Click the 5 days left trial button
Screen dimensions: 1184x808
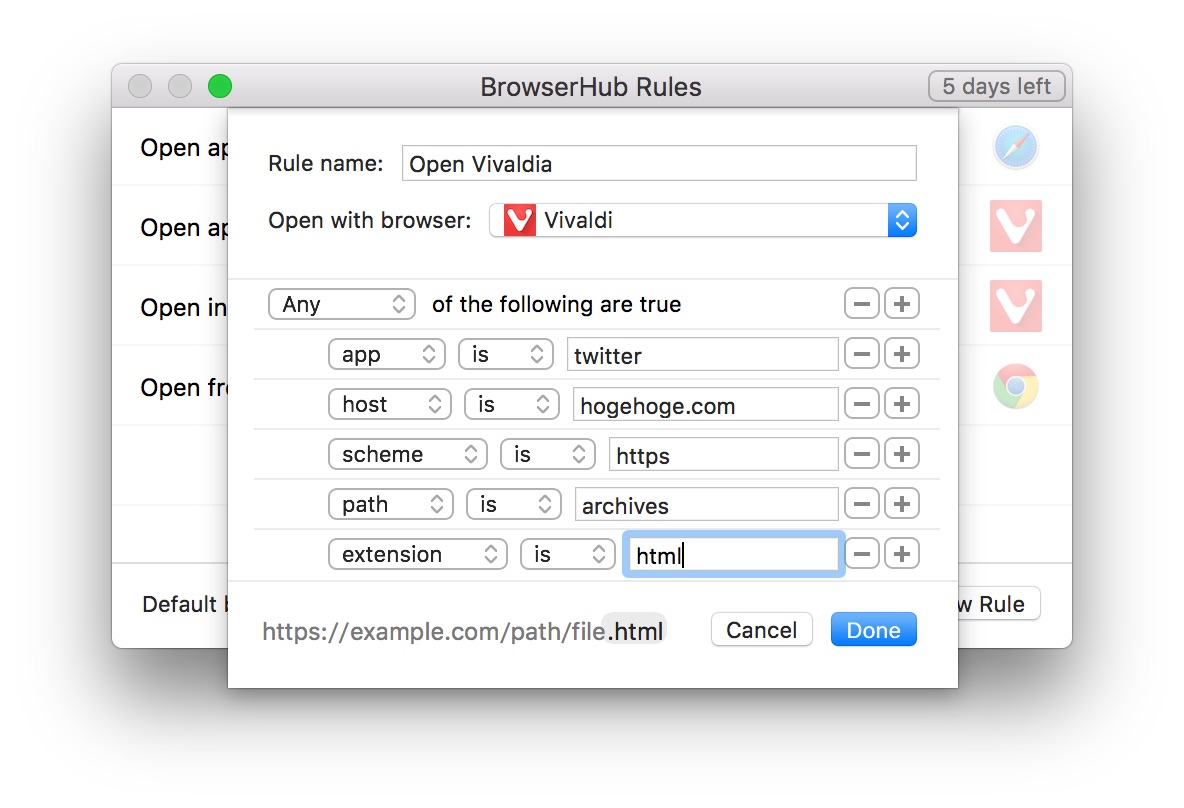[x=997, y=86]
